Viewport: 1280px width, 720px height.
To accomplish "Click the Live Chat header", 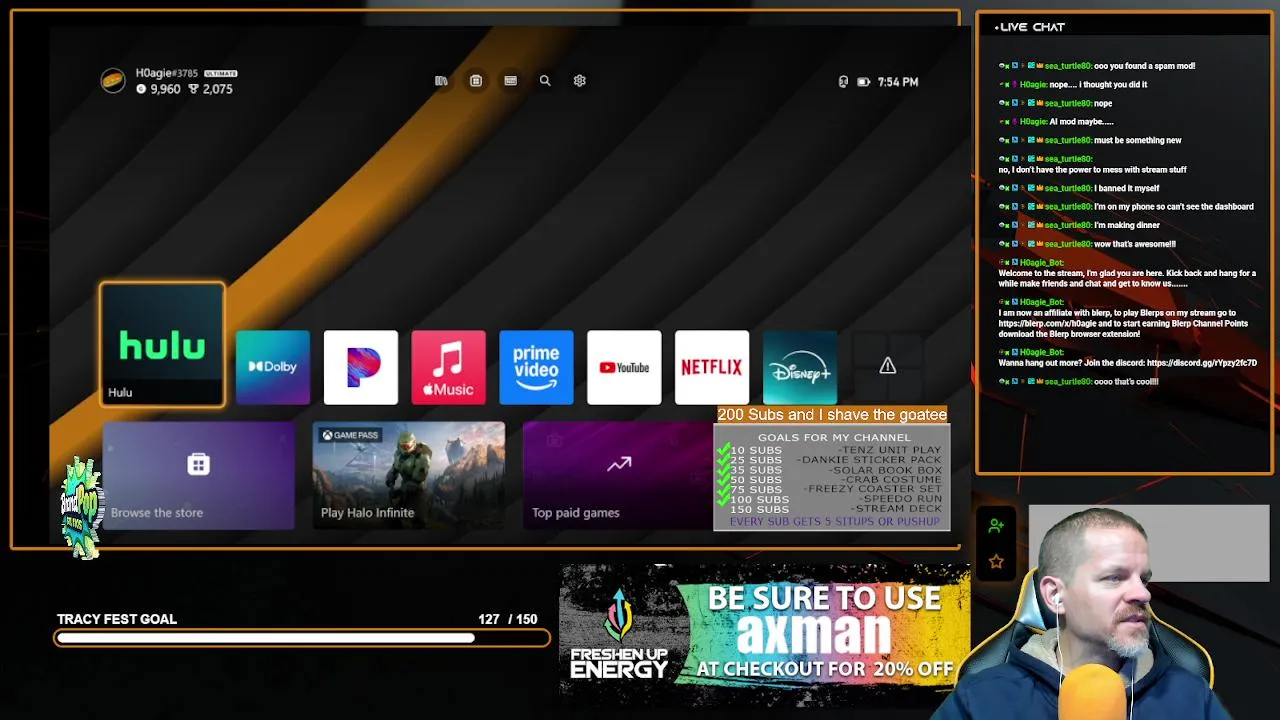I will pyautogui.click(x=1030, y=27).
